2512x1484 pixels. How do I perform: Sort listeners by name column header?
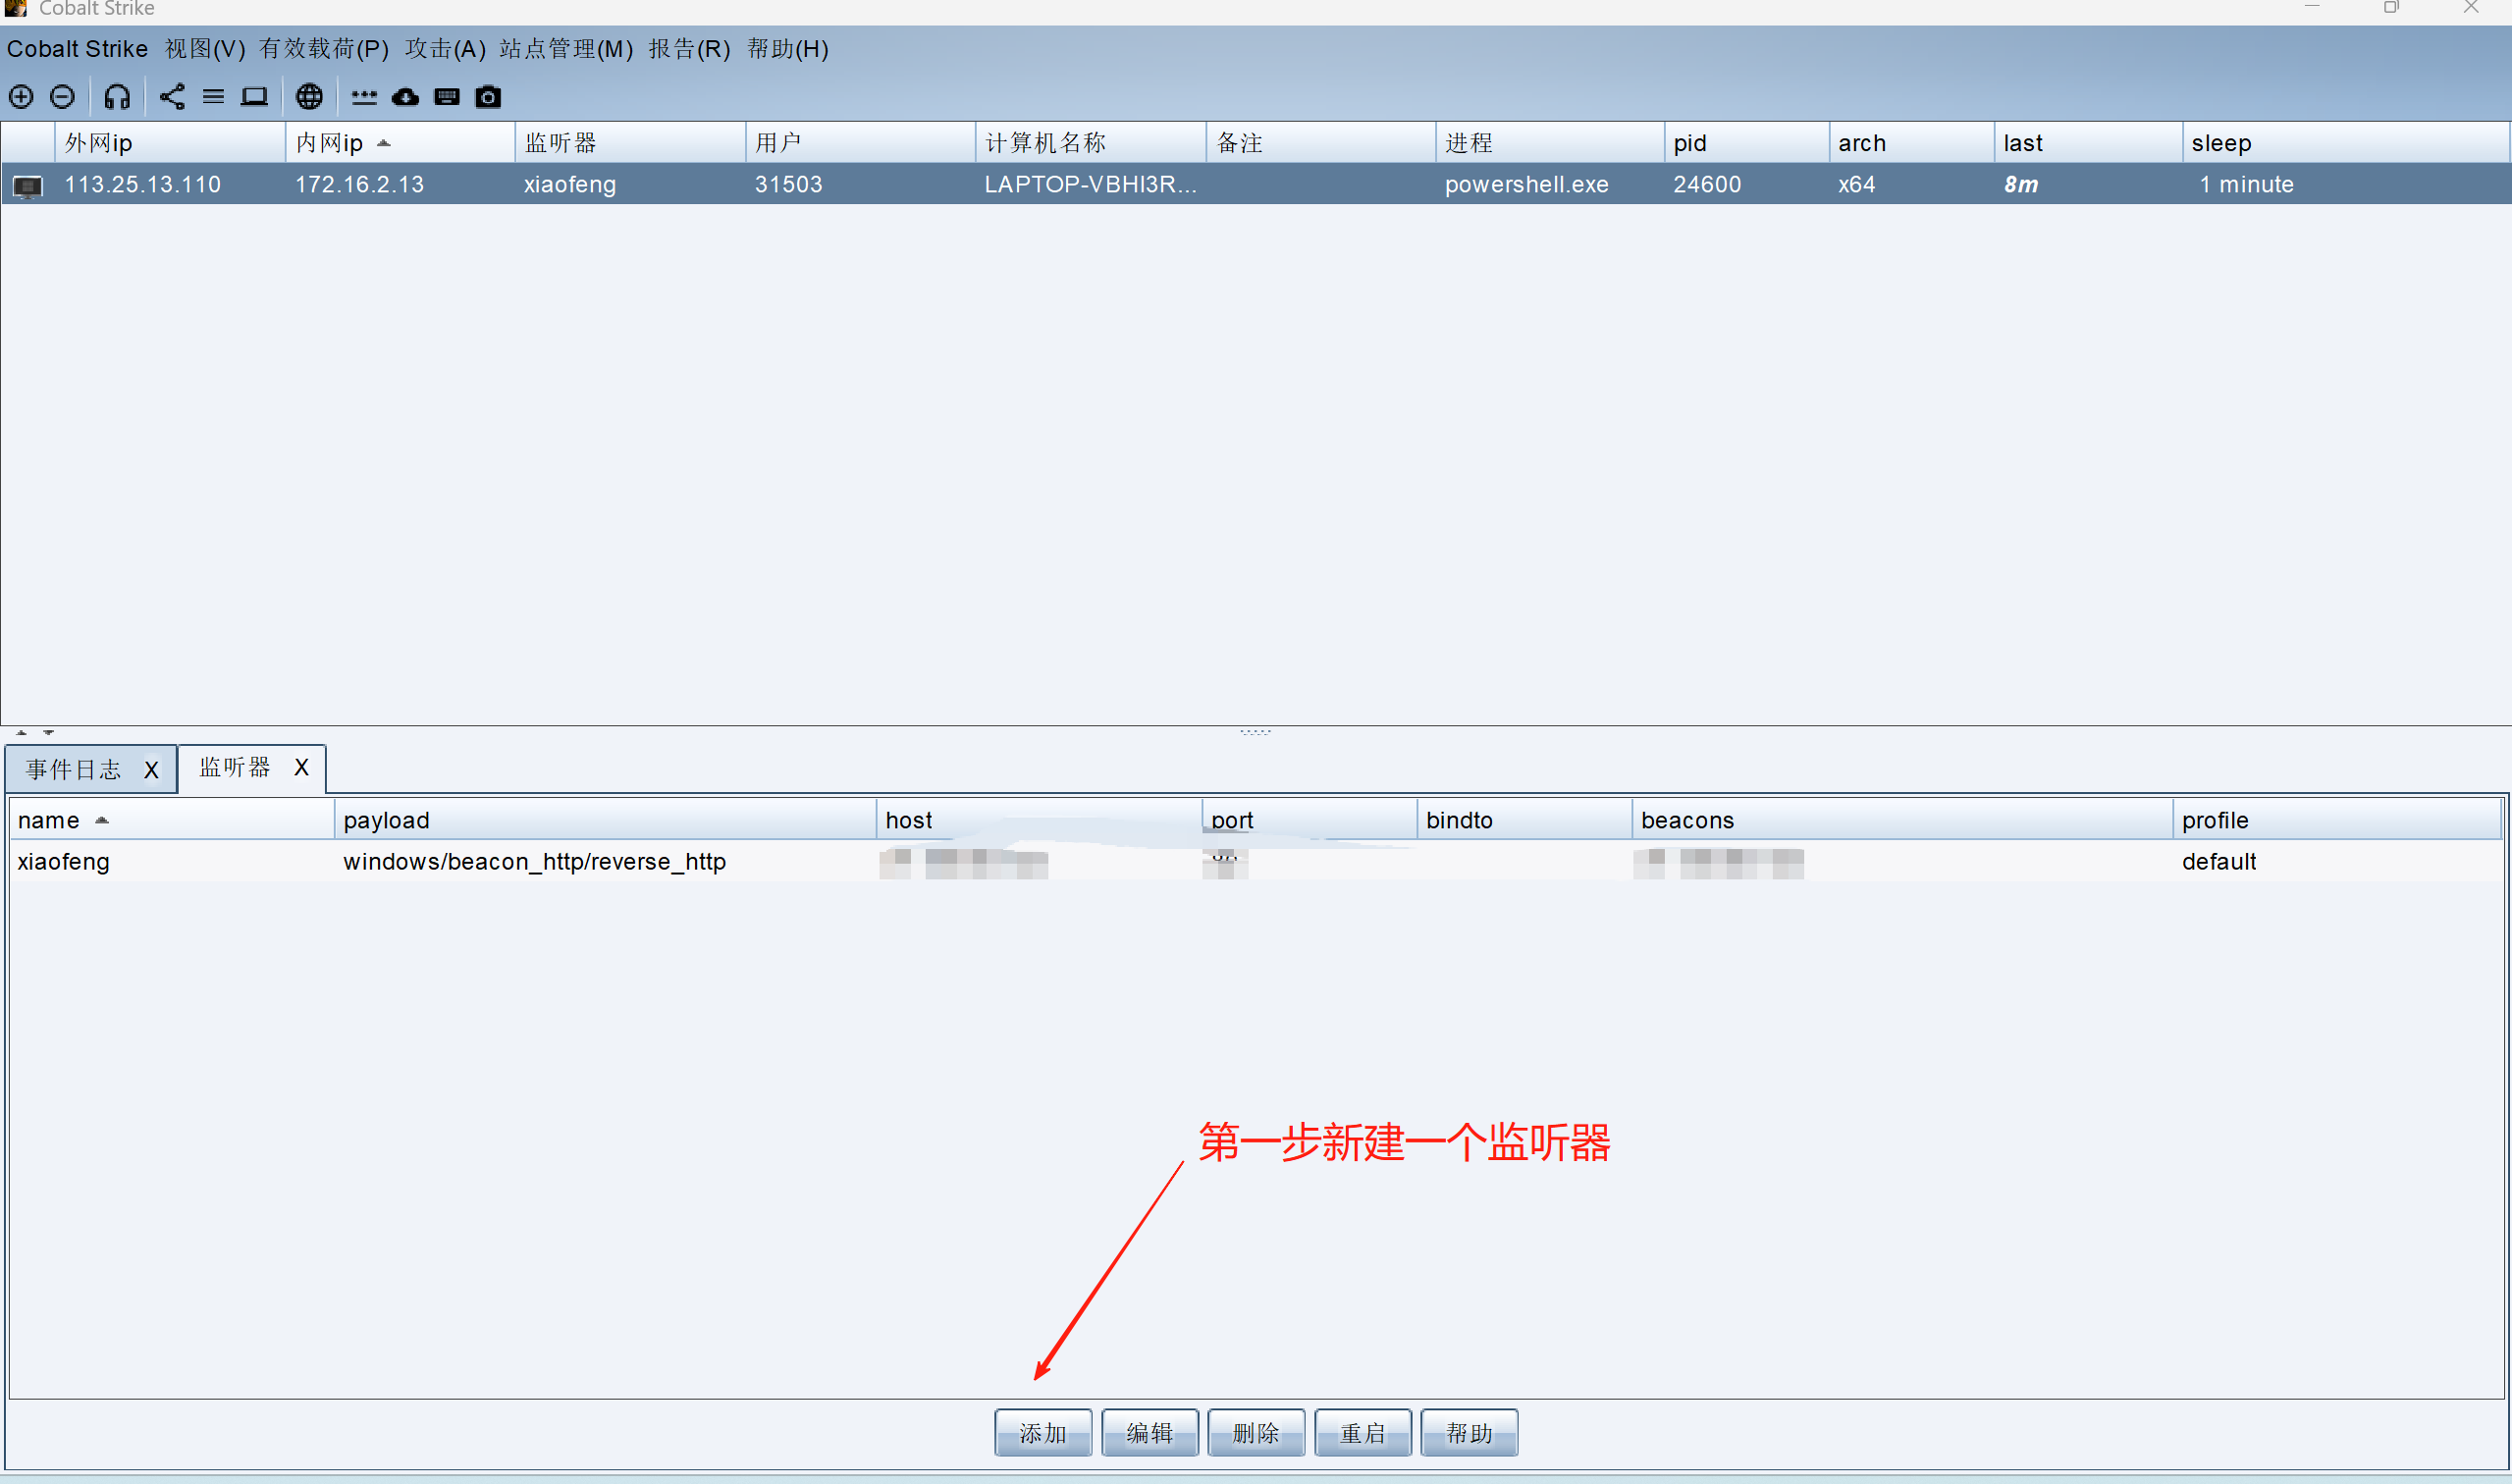(x=172, y=820)
